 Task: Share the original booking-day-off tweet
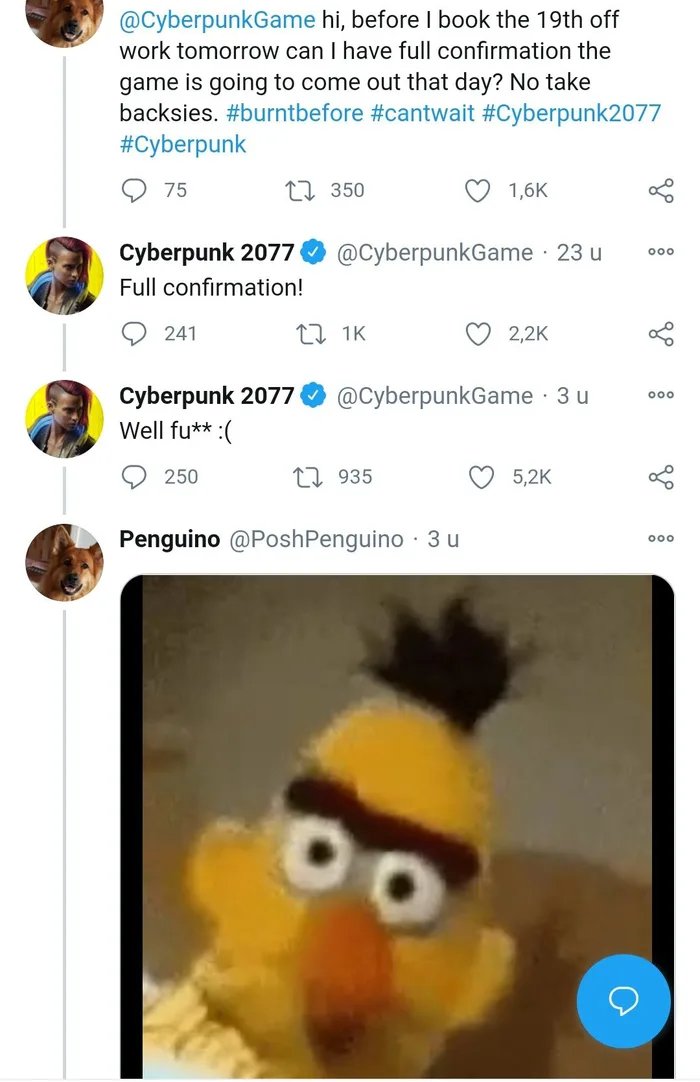661,190
